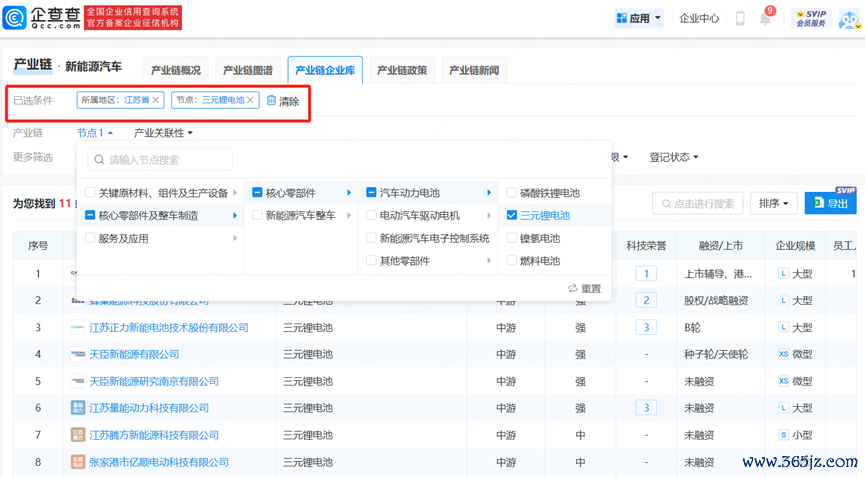Switch to 产业链政策 tab
865x477 pixels.
point(402,70)
